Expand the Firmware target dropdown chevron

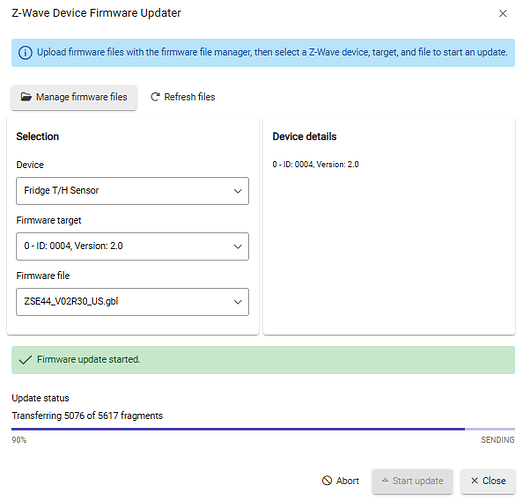tap(238, 246)
